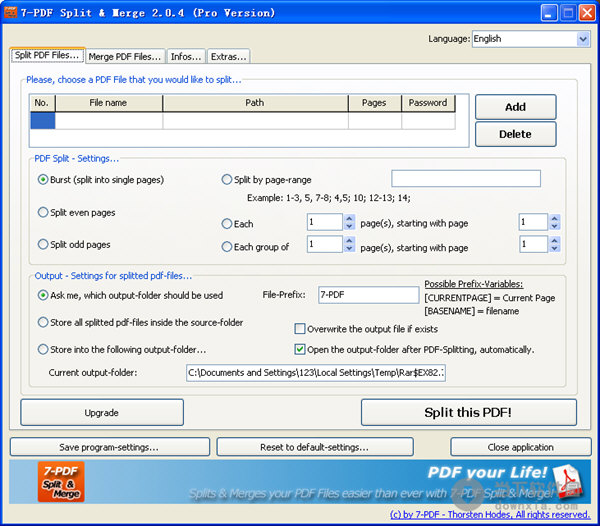
Task: Click the Add button
Action: pyautogui.click(x=515, y=107)
